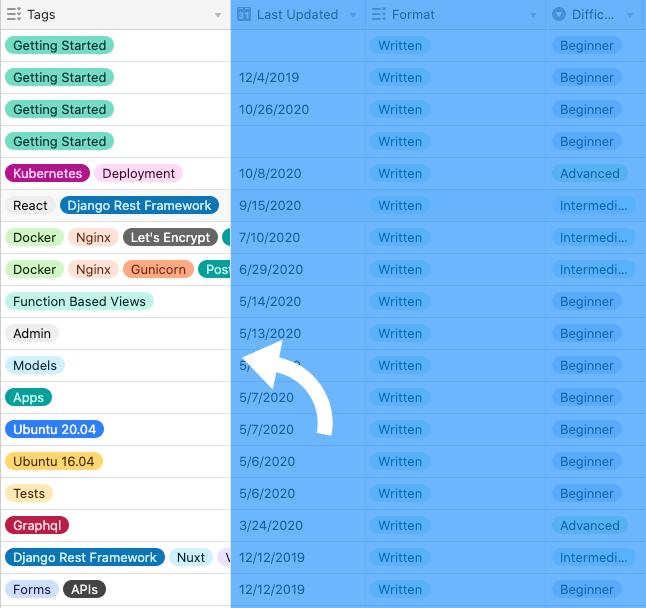Image resolution: width=646 pixels, height=608 pixels.
Task: Select the Ubuntu 20.04 tag
Action: point(54,429)
